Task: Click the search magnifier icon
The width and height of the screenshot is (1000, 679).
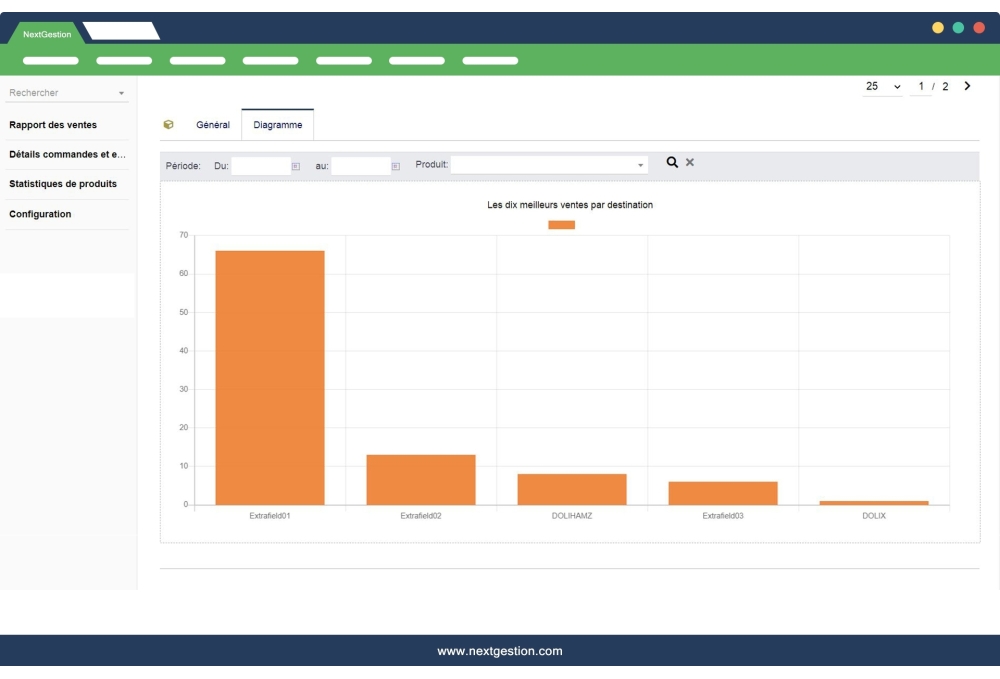Action: tap(672, 163)
